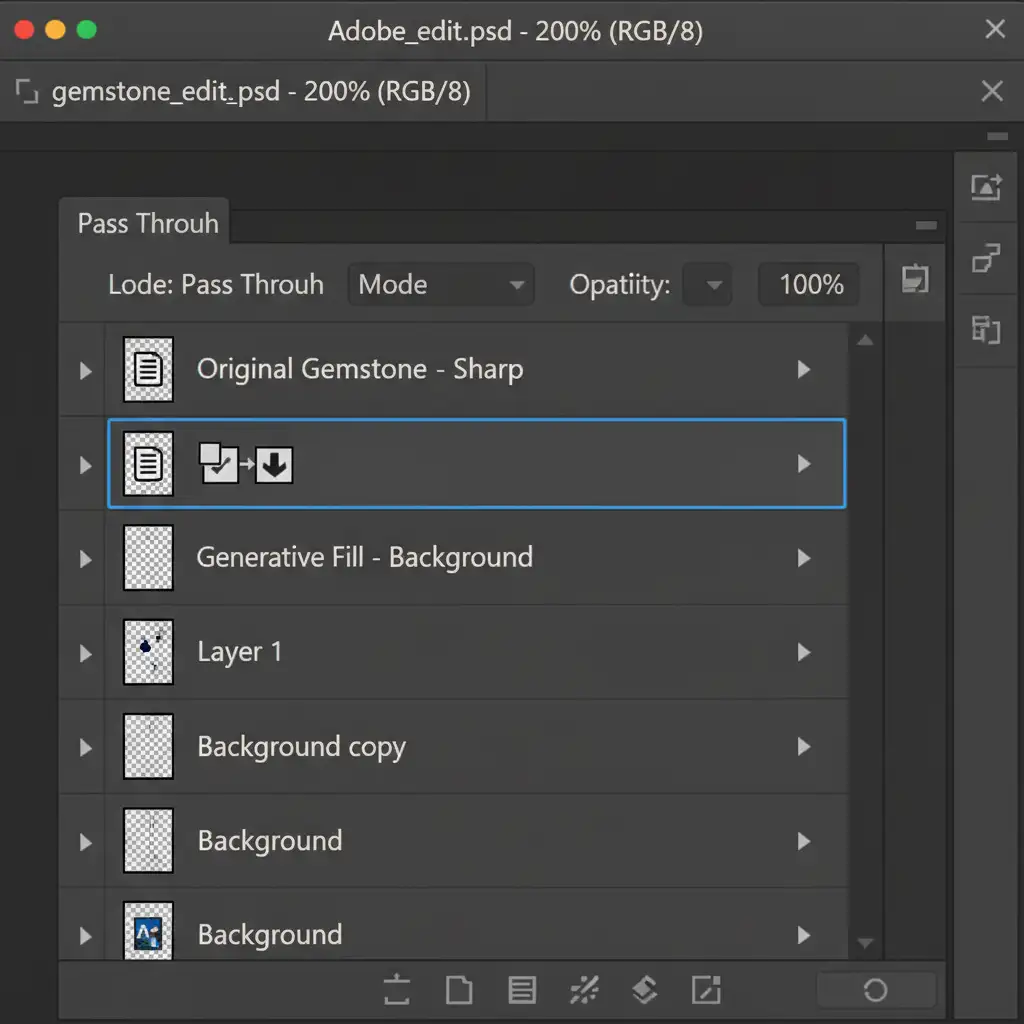Image resolution: width=1024 pixels, height=1024 pixels.
Task: Expand the Generative Fill - Background layer
Action: coord(85,559)
